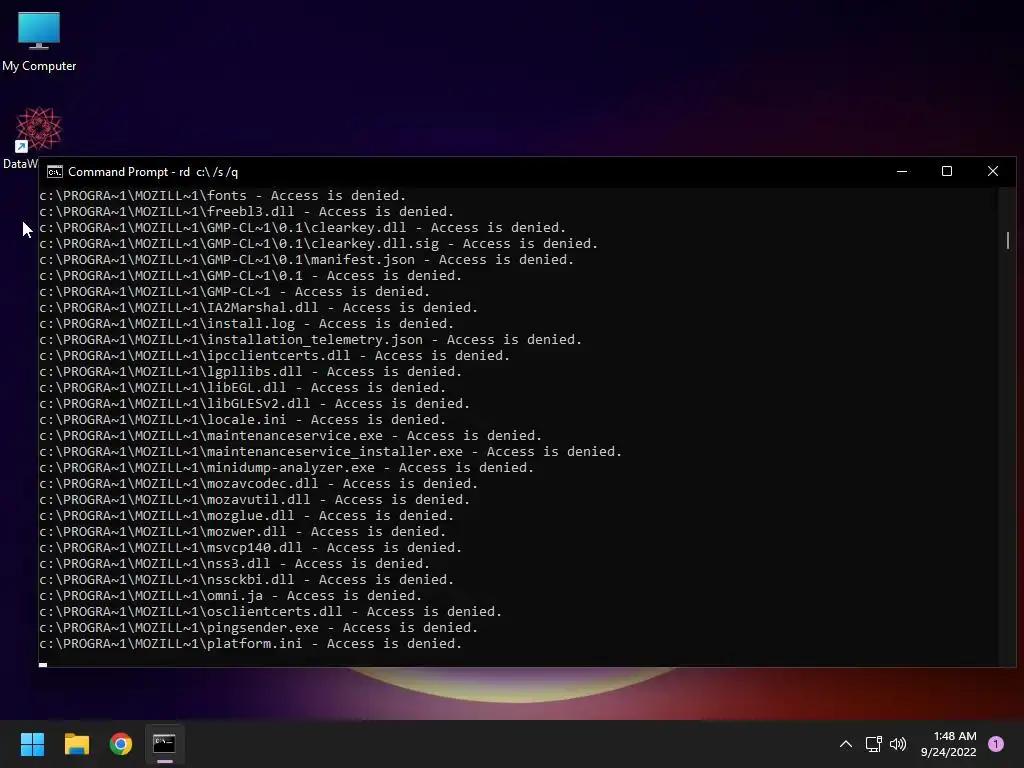Launch File Explorer from the taskbar
The height and width of the screenshot is (768, 1024).
(x=76, y=744)
